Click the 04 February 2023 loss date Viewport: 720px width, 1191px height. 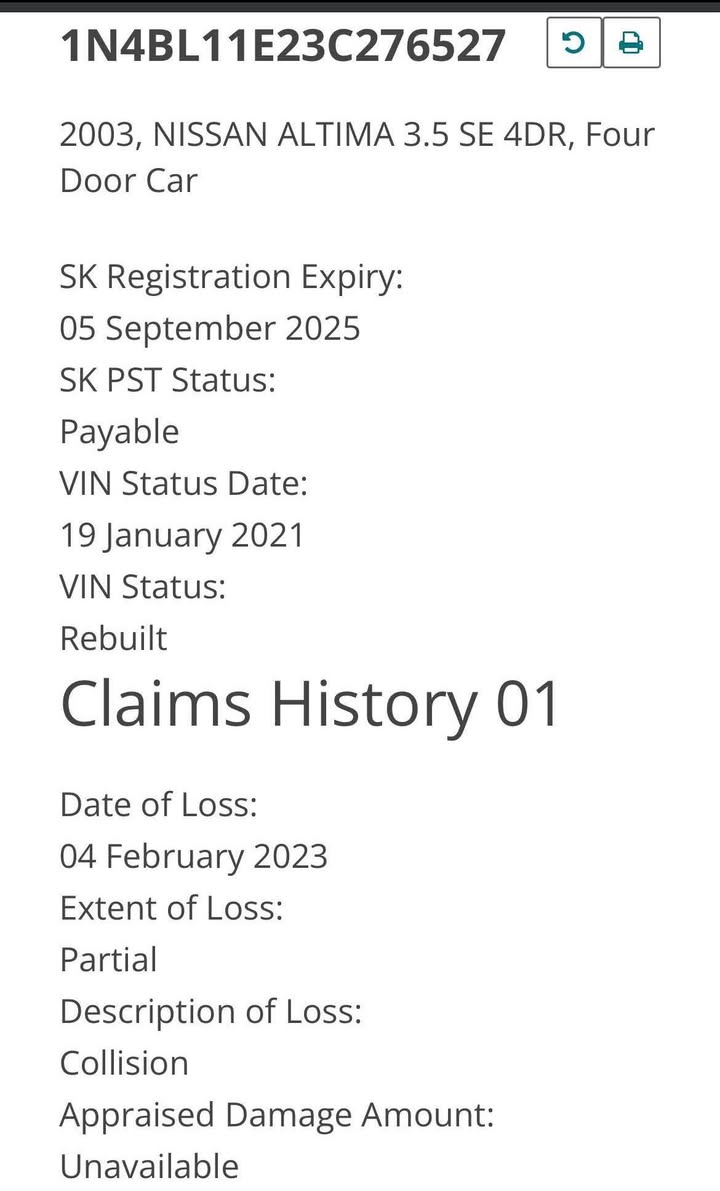(194, 857)
